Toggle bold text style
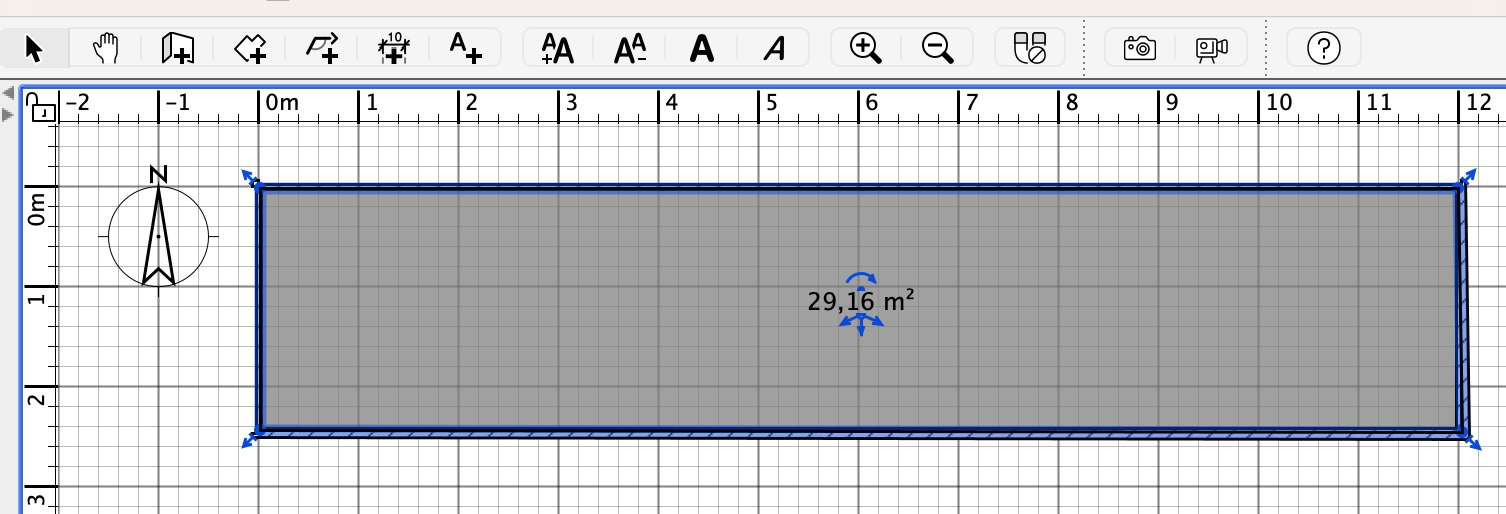This screenshot has width=1506, height=514. point(702,48)
